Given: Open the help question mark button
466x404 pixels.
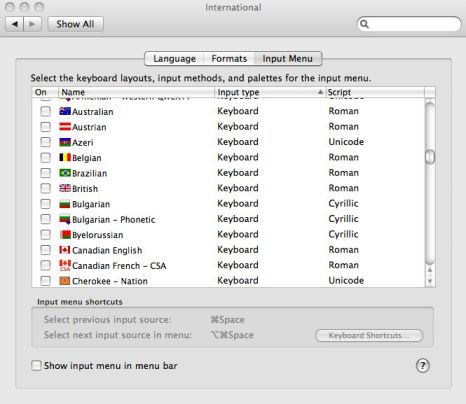Looking at the screenshot, I should click(423, 365).
